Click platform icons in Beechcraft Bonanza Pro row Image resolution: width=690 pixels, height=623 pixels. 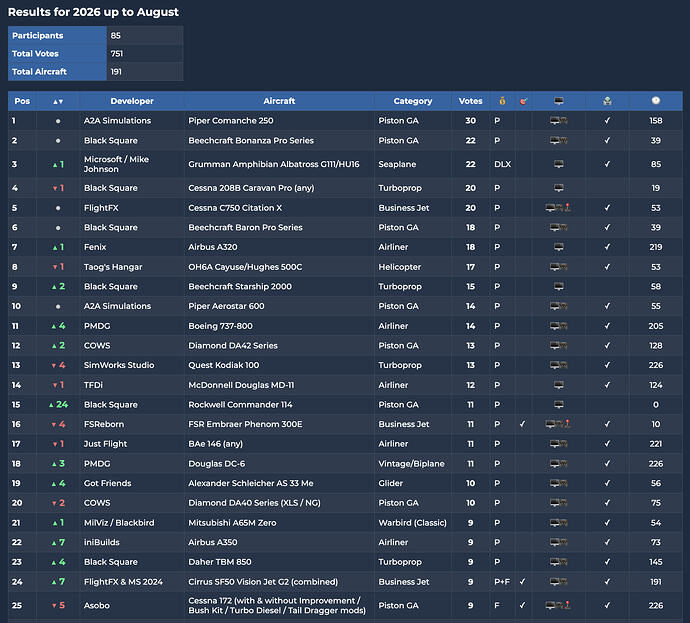[x=558, y=140]
